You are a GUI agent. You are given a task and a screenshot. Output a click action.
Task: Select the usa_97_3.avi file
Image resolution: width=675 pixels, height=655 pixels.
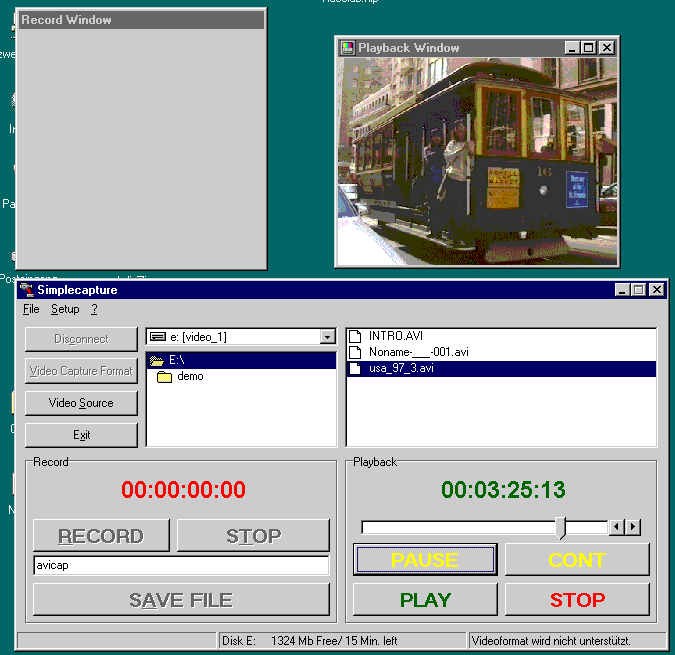click(502, 368)
